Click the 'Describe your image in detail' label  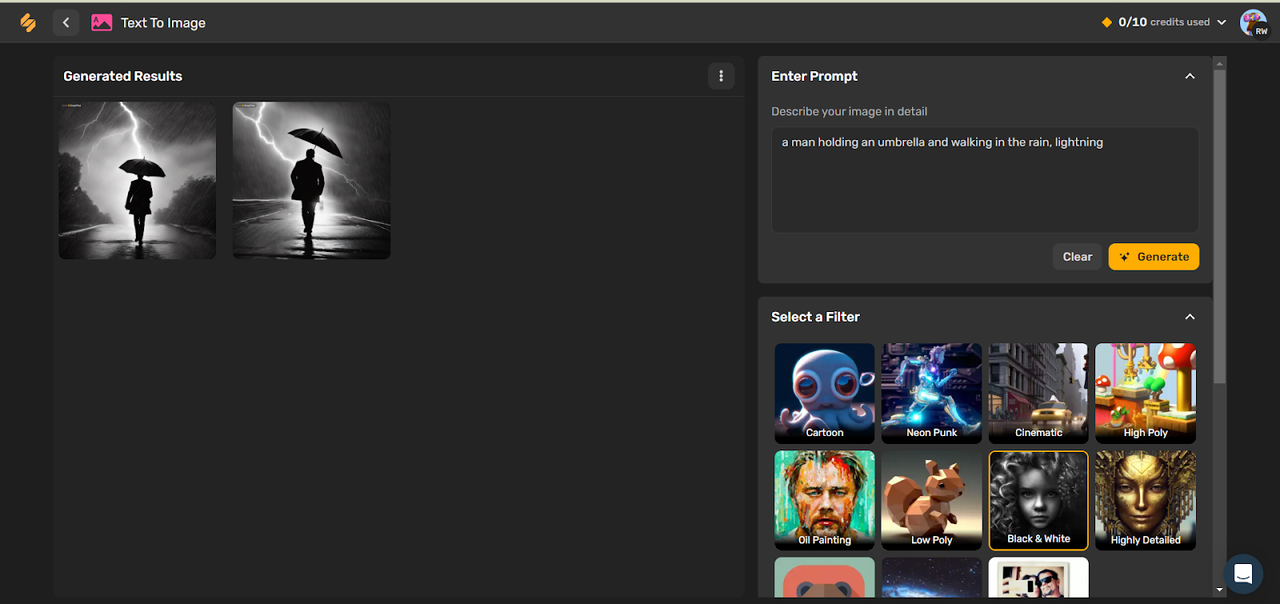(849, 111)
